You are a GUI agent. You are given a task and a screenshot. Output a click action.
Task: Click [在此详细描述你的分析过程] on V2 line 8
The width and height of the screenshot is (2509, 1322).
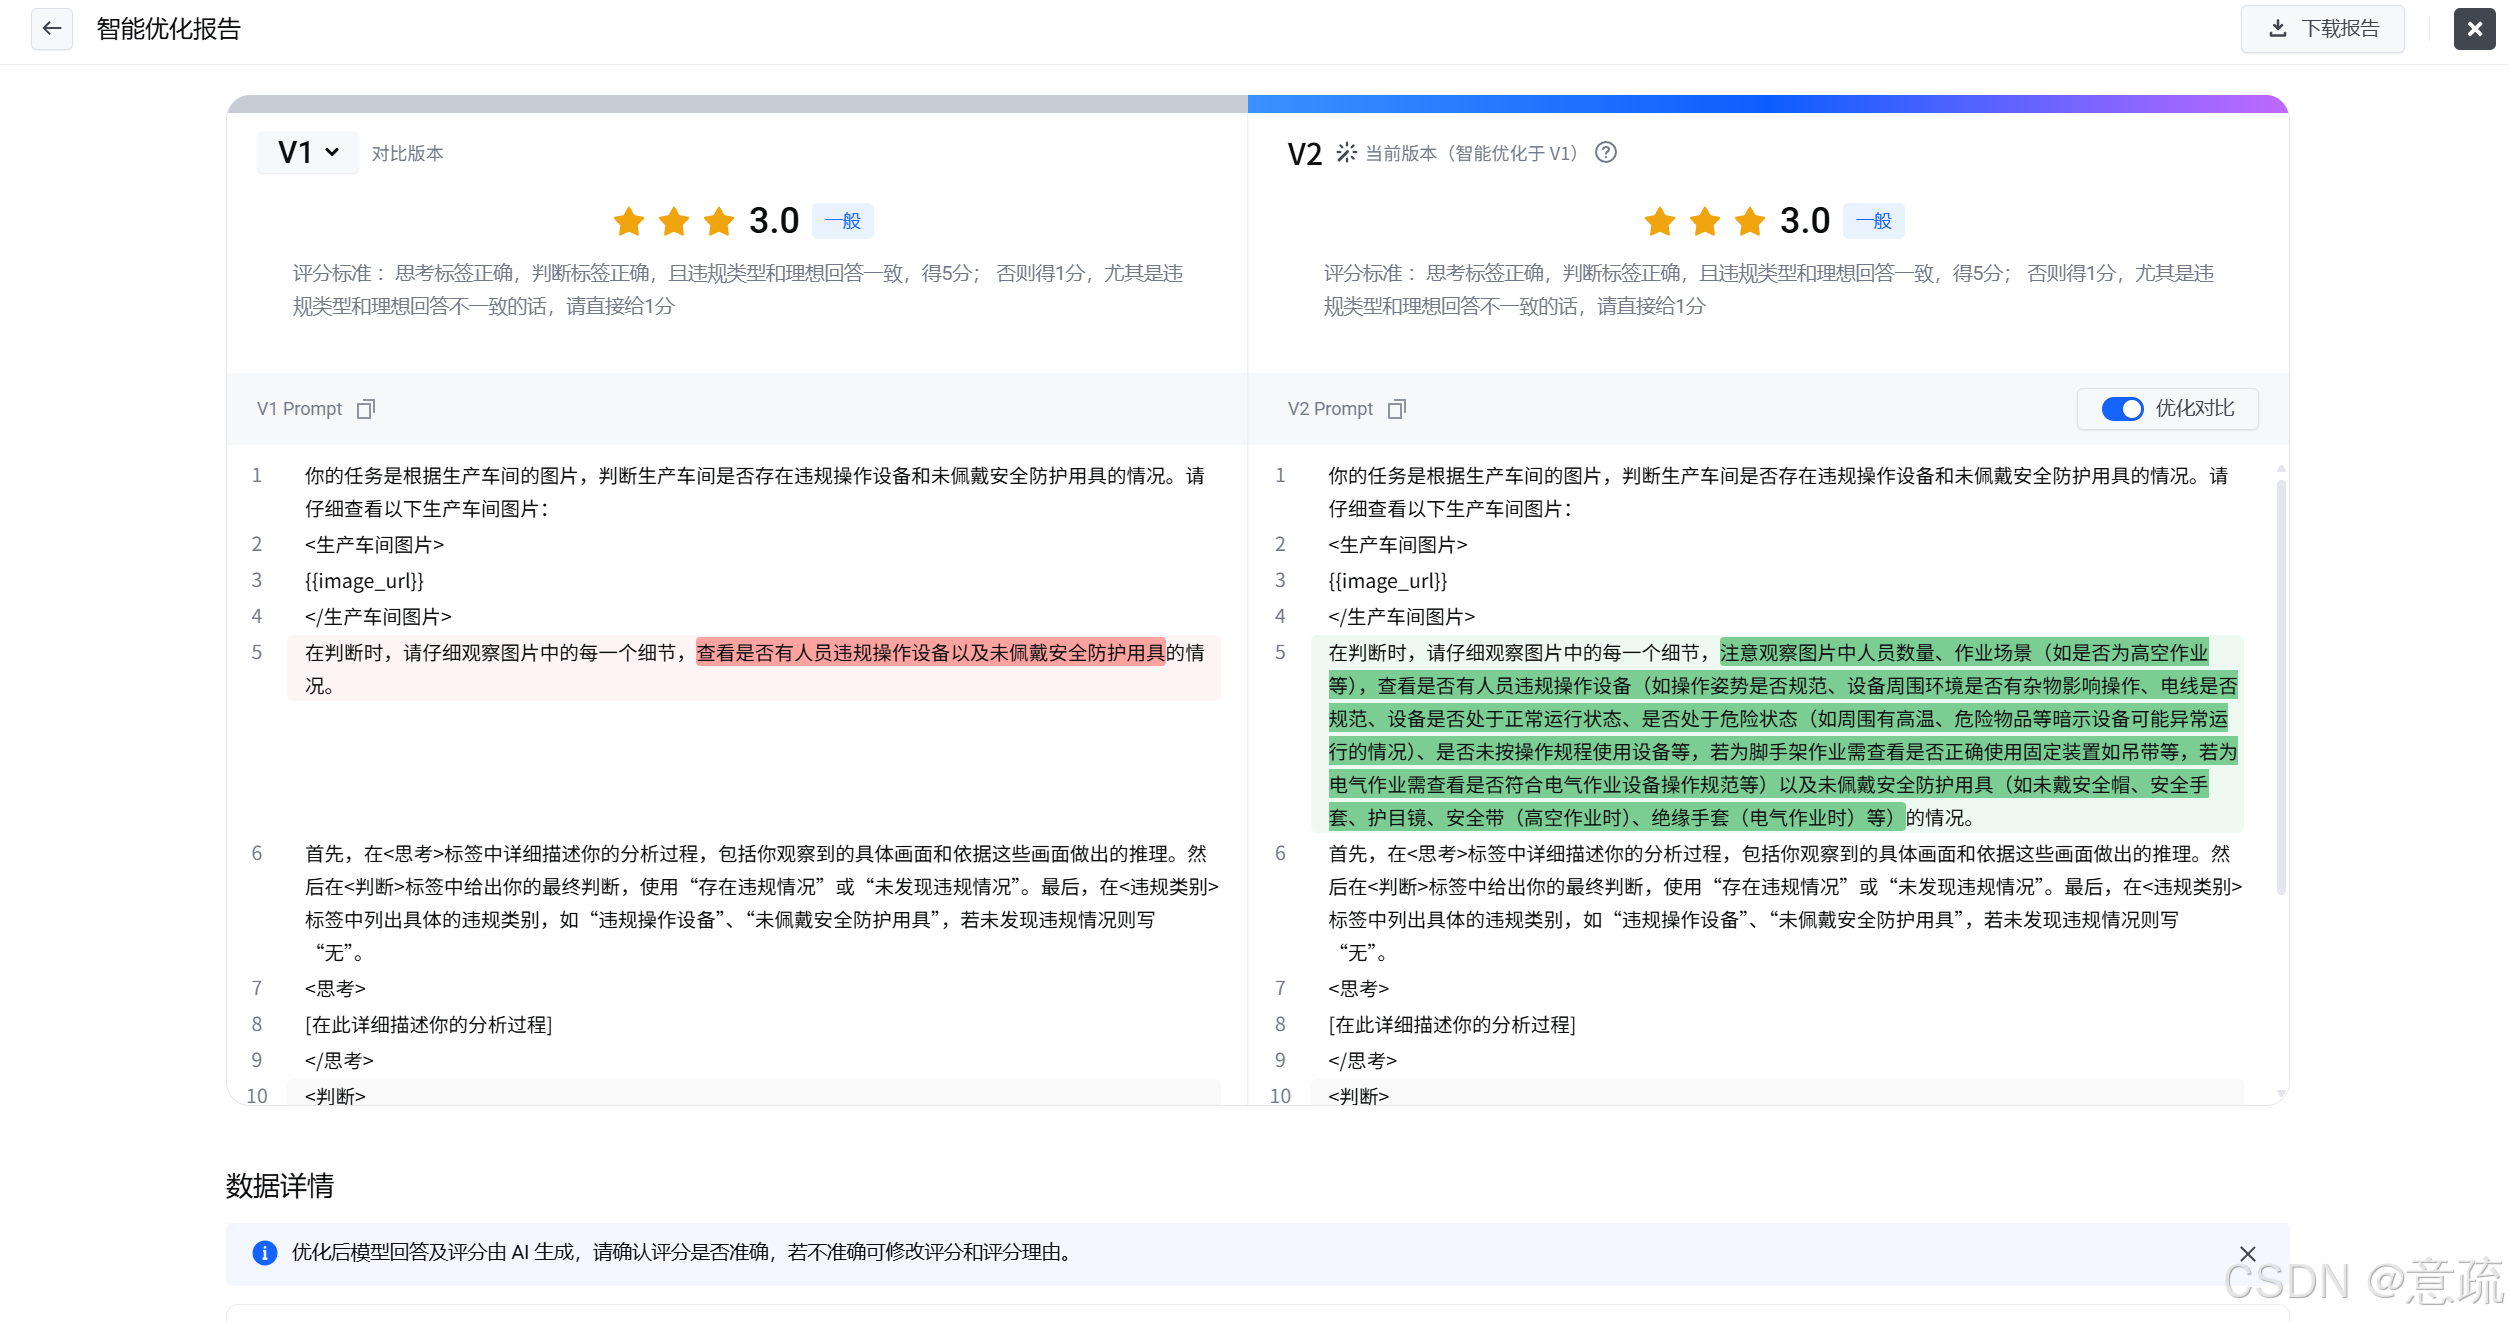[x=1451, y=1024]
